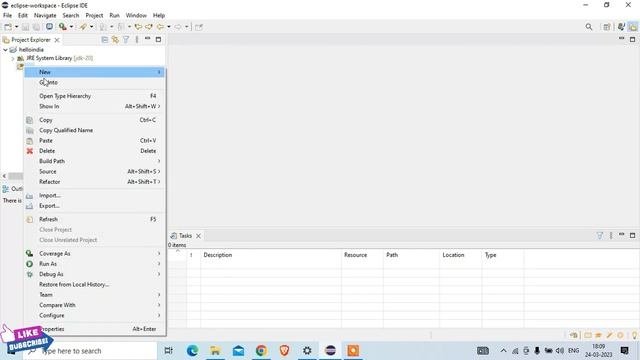The width and height of the screenshot is (640, 360).
Task: Open the Compare With submenu
Action: point(94,305)
